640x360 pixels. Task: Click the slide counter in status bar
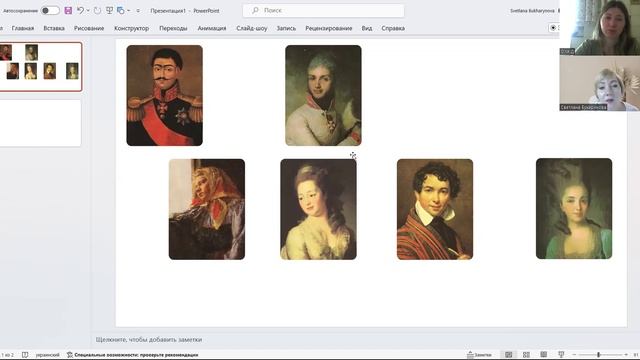coord(7,355)
